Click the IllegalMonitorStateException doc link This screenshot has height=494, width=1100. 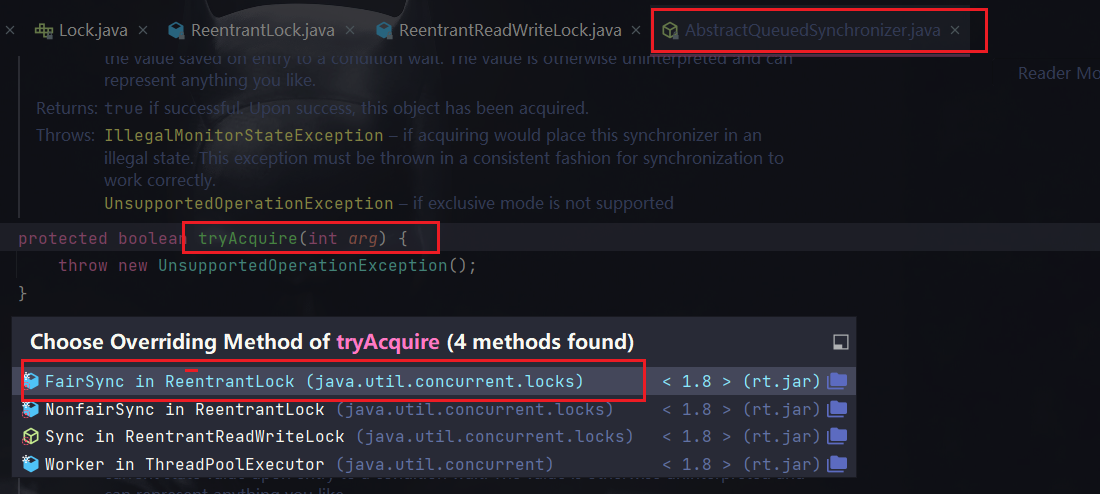click(243, 135)
